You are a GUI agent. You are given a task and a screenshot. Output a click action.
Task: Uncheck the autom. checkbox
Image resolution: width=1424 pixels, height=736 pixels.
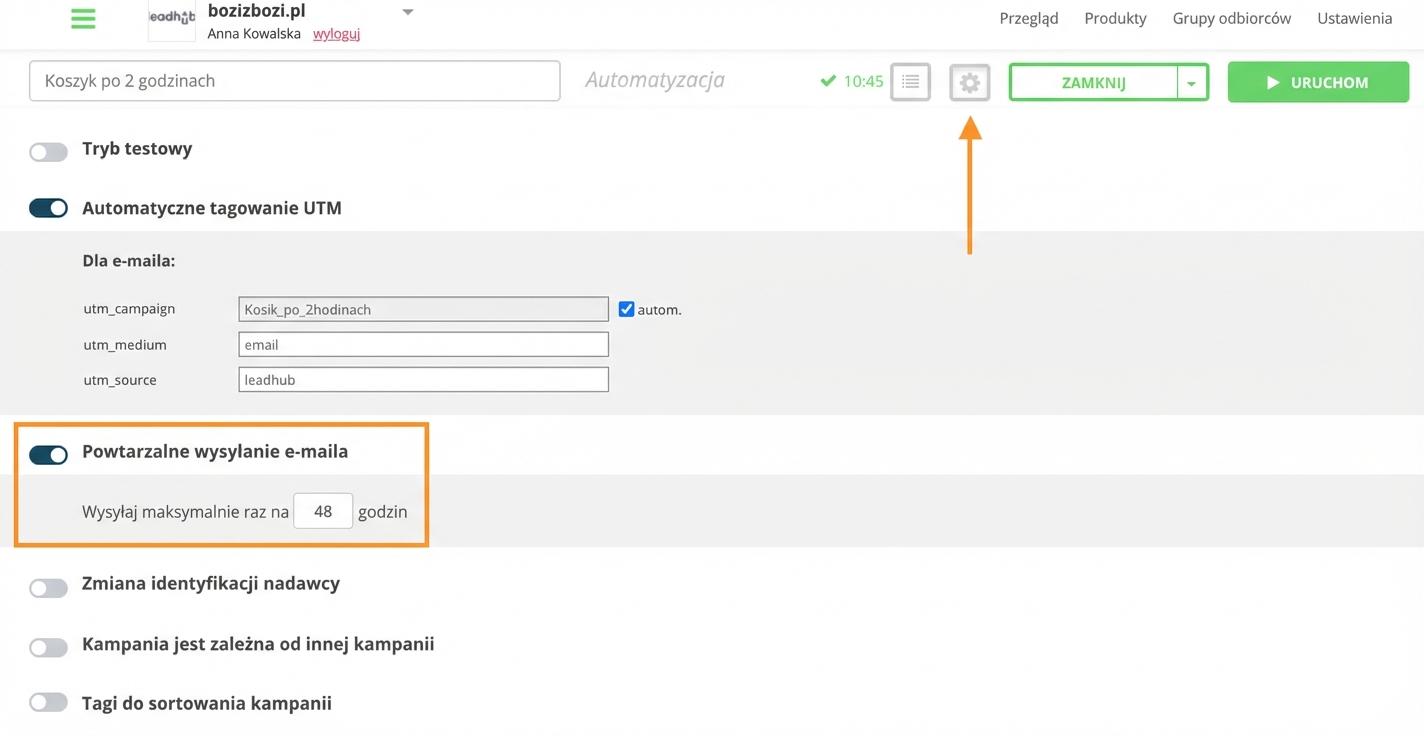click(626, 309)
